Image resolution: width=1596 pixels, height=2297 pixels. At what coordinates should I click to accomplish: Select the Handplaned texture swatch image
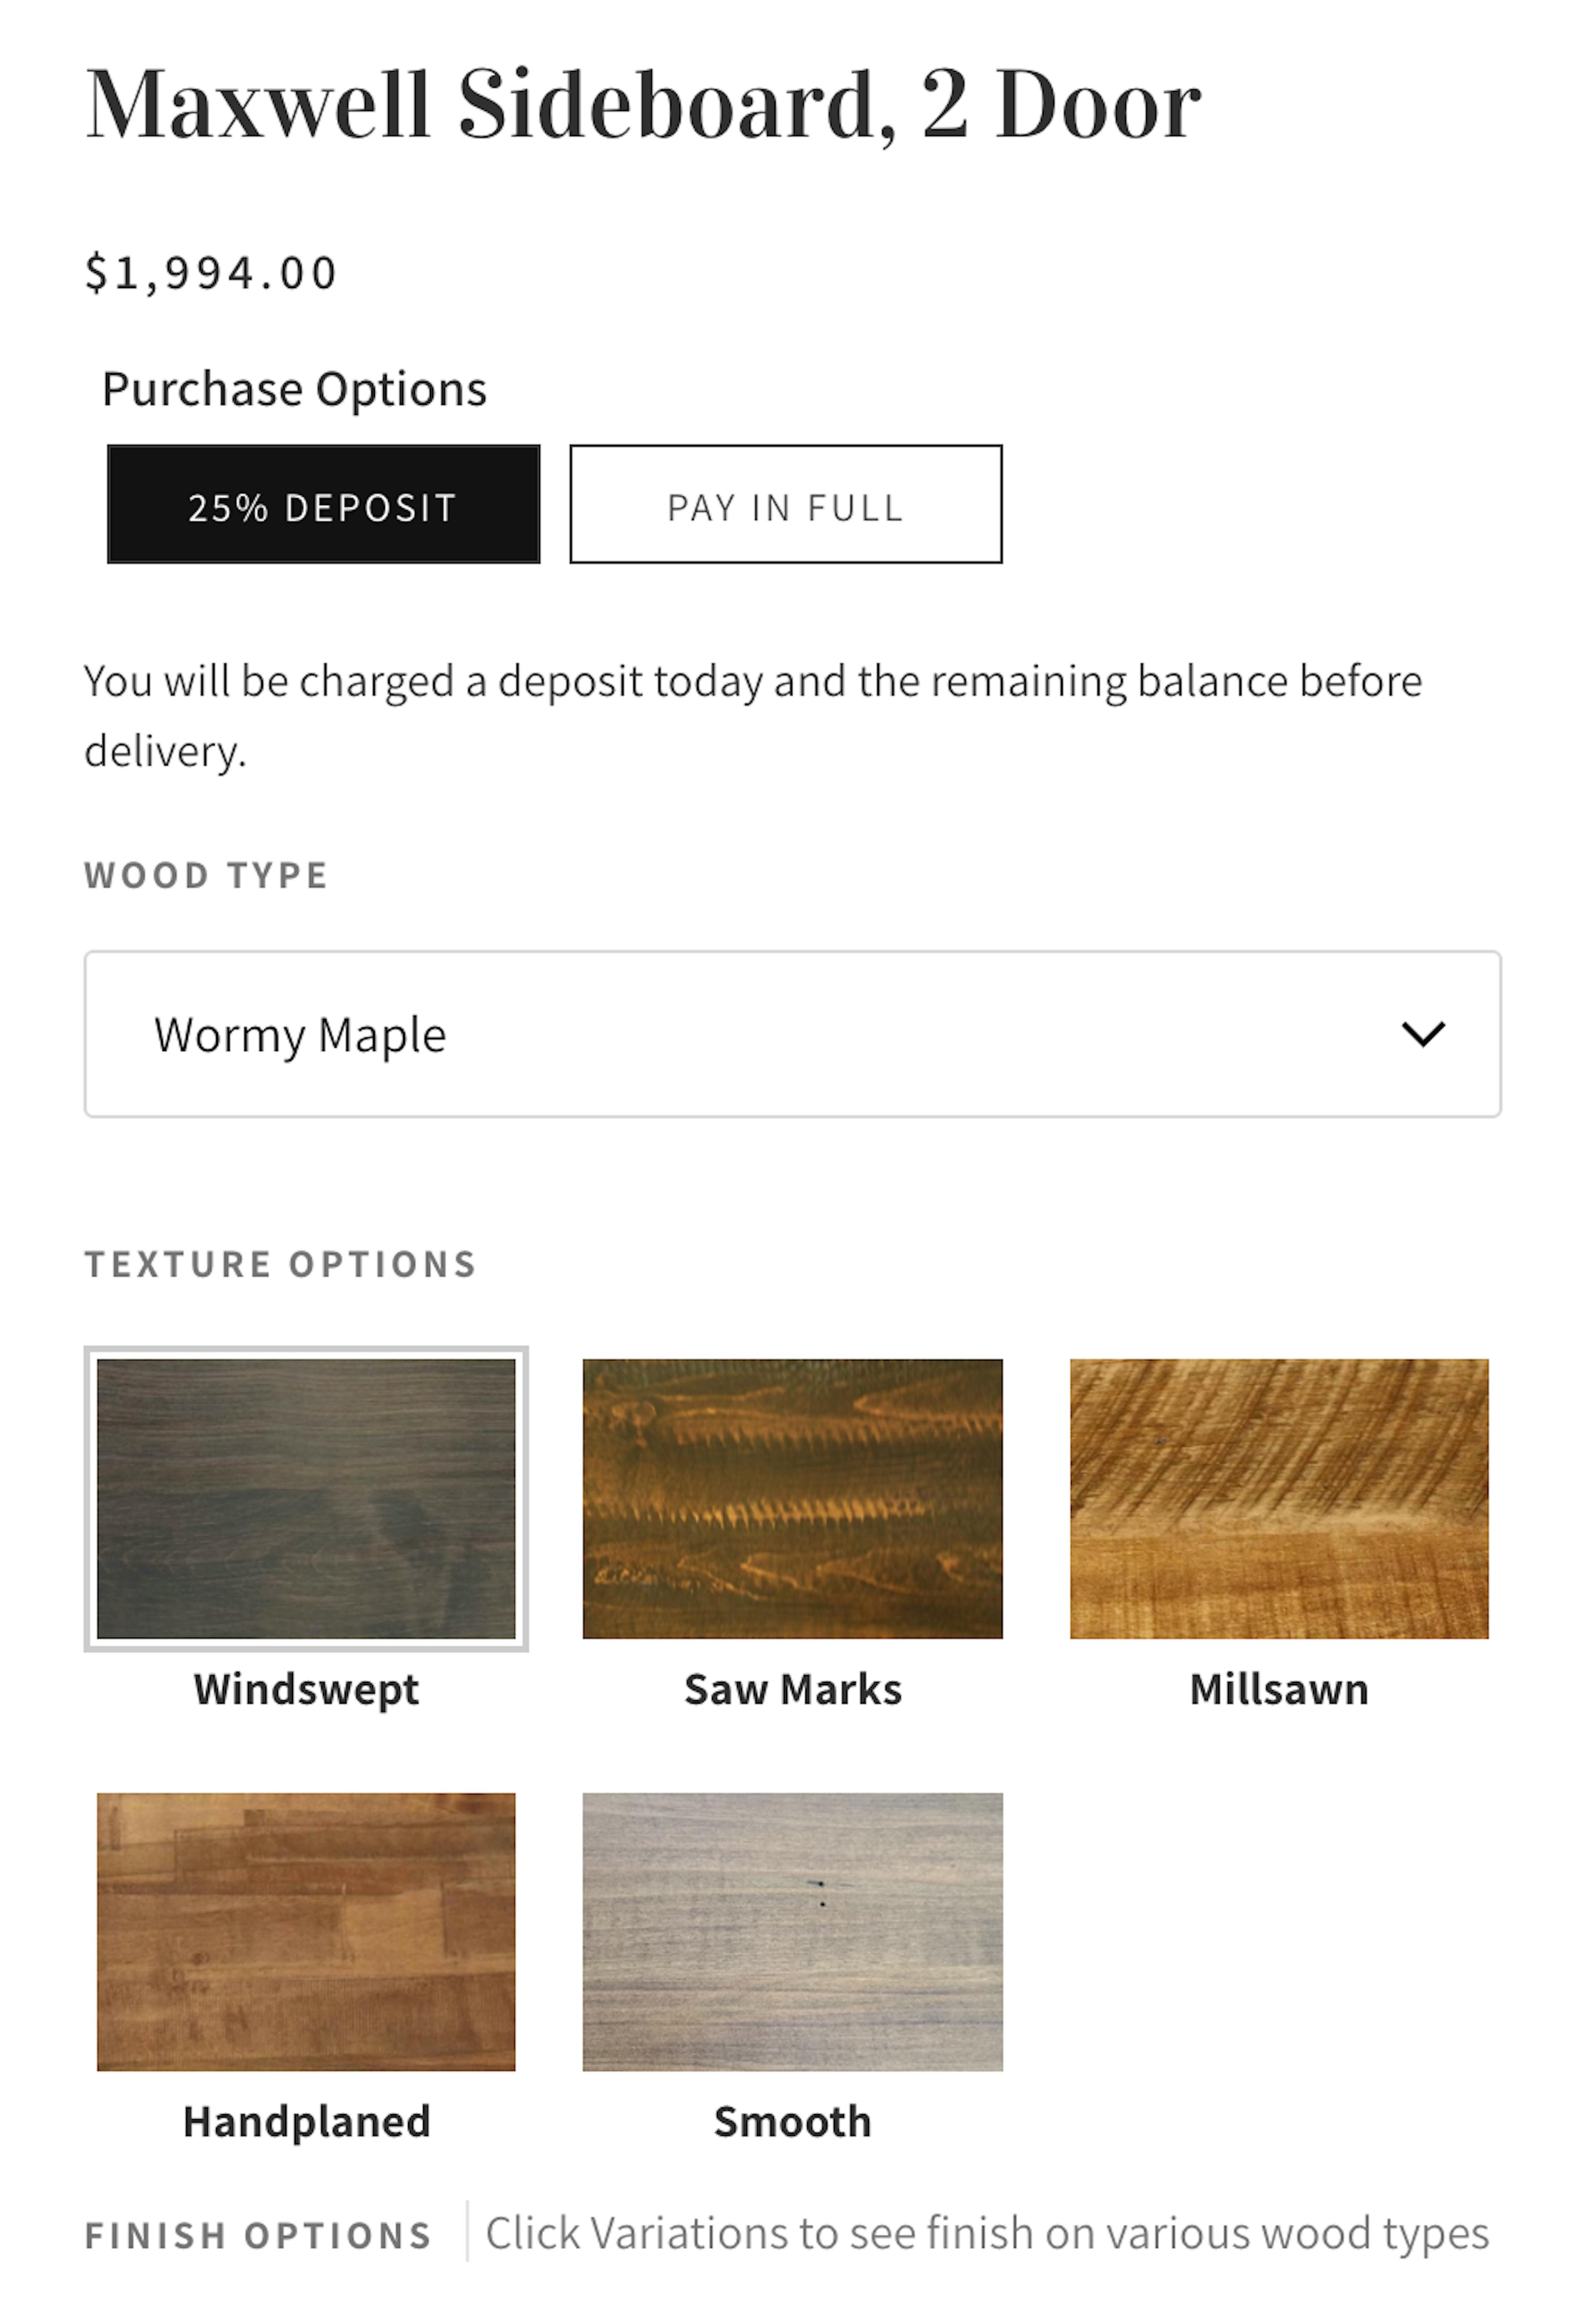pyautogui.click(x=306, y=1930)
